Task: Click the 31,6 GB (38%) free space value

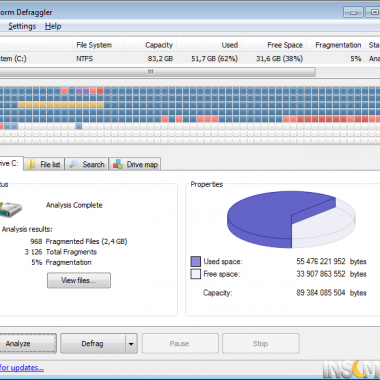Action: (x=280, y=59)
